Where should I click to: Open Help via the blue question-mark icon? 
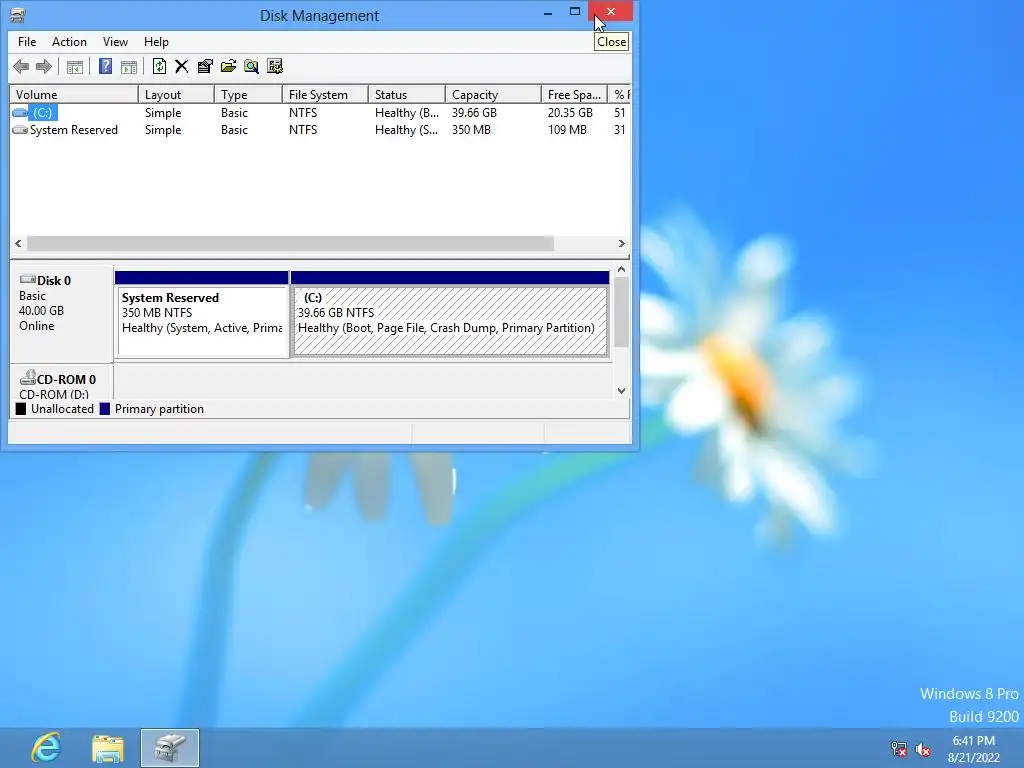tap(105, 66)
